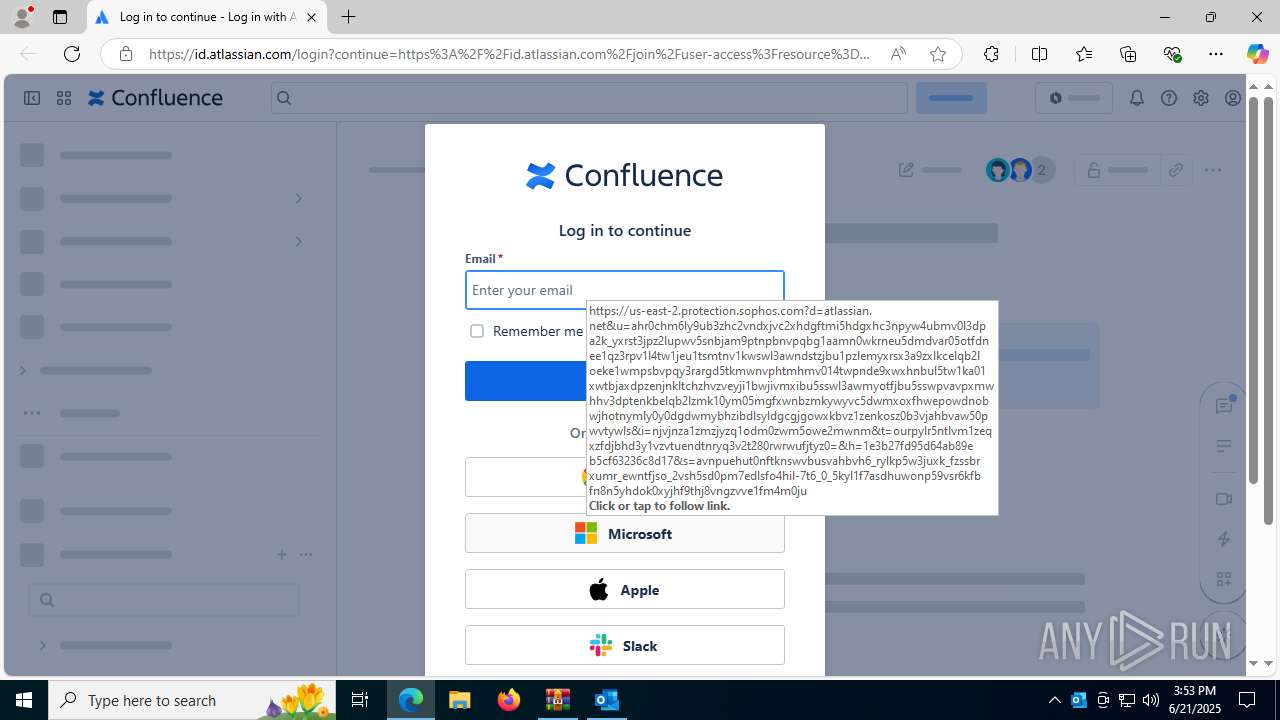Screen dimensions: 1280x720
Task: Open page more actions ellipsis
Action: pyautogui.click(x=1213, y=170)
